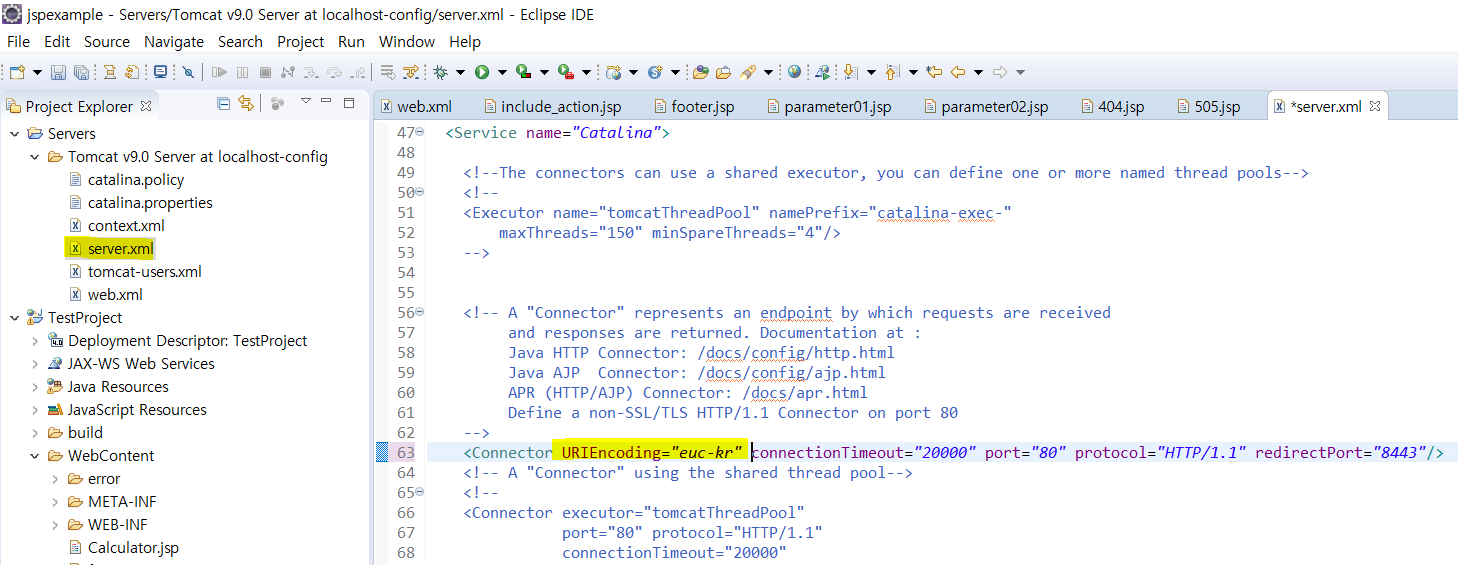Close the *server.xml editor tab
The height and width of the screenshot is (565, 1458).
click(x=1375, y=105)
